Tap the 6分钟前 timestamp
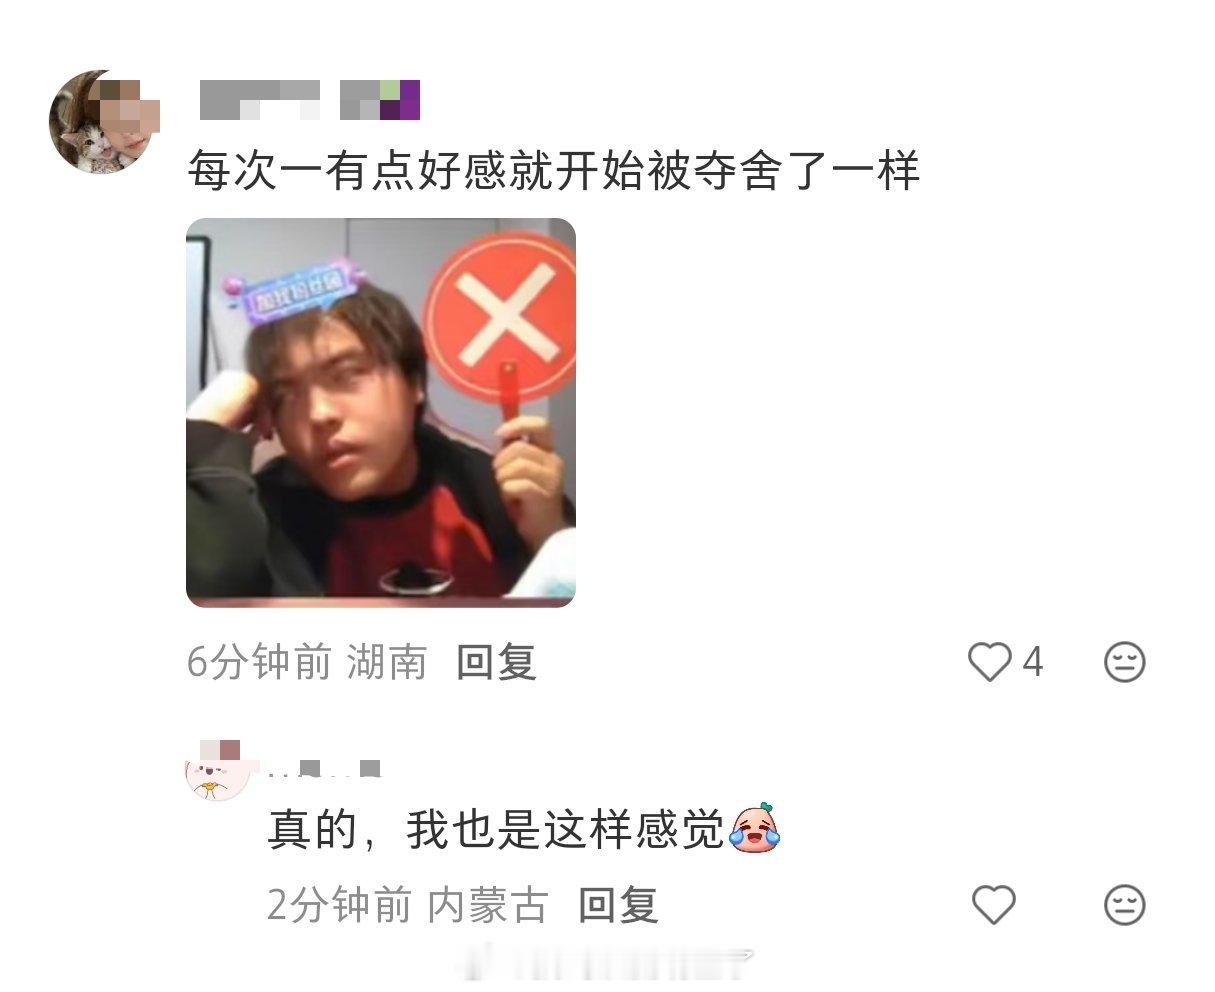The height and width of the screenshot is (992, 1215). pyautogui.click(x=259, y=662)
